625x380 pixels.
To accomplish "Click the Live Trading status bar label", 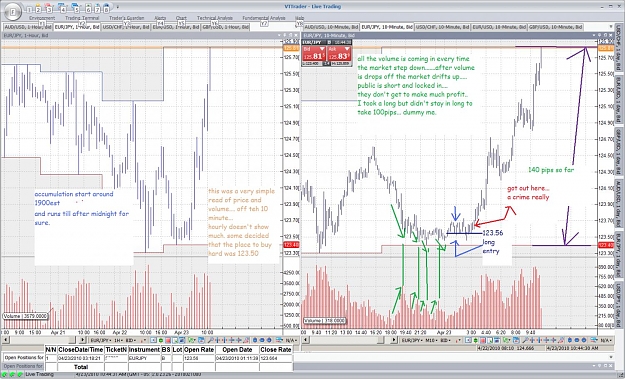I will pos(39,374).
